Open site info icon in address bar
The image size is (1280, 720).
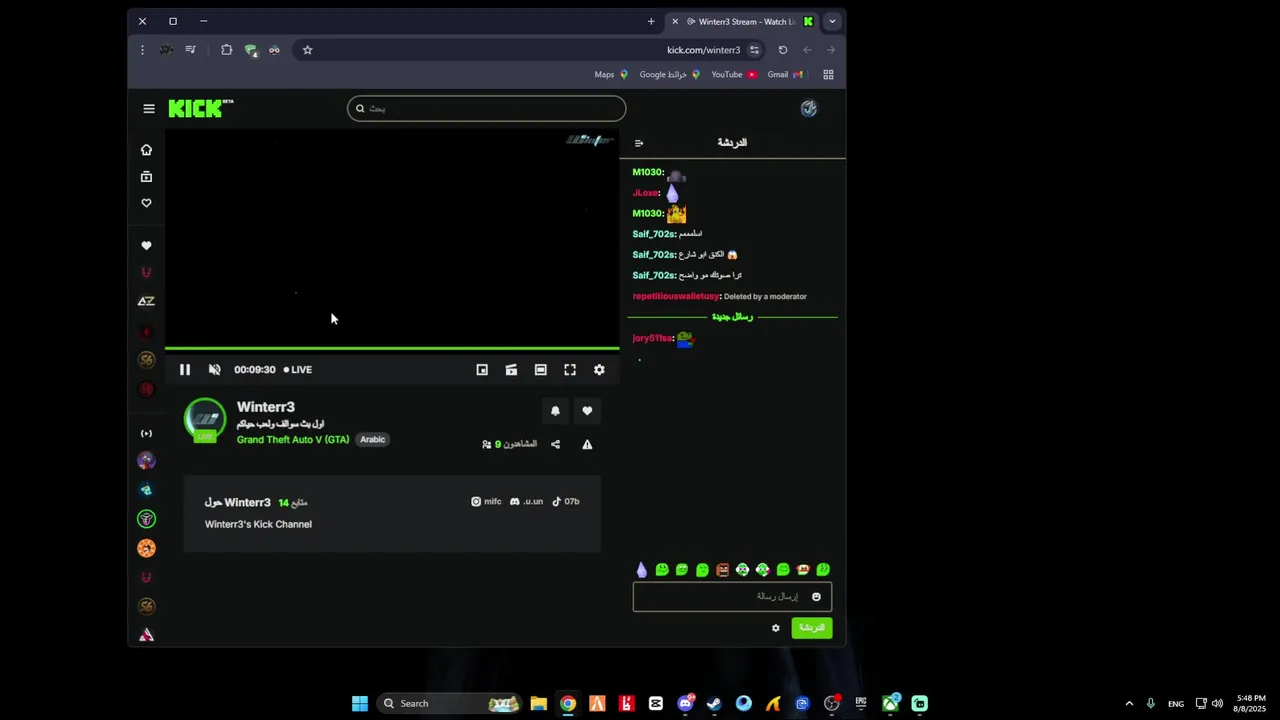click(x=755, y=50)
